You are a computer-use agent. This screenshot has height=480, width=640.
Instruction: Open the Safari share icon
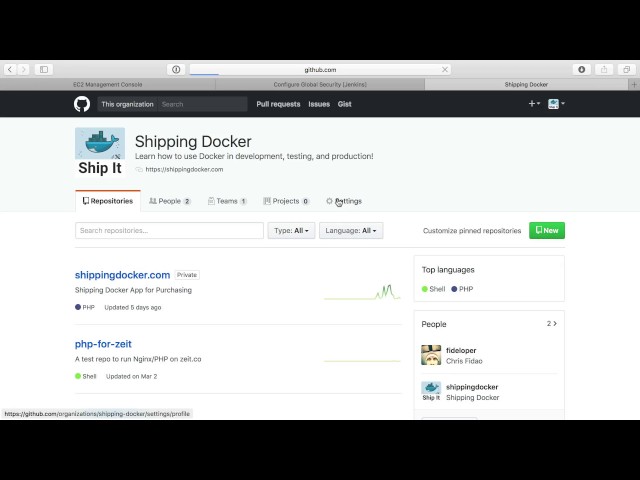click(x=604, y=69)
